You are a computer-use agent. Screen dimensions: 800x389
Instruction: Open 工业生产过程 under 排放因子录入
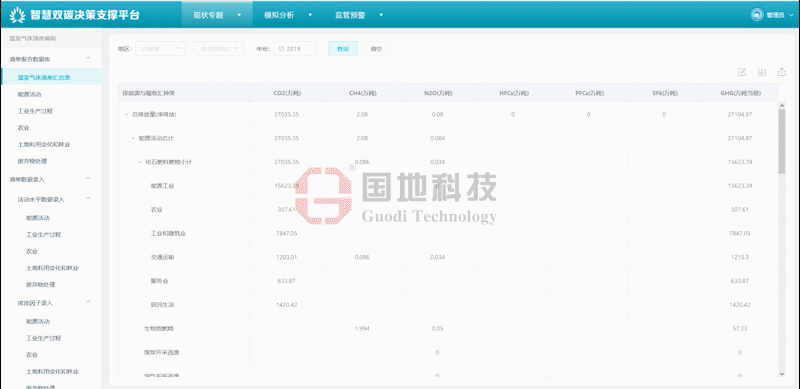point(44,338)
